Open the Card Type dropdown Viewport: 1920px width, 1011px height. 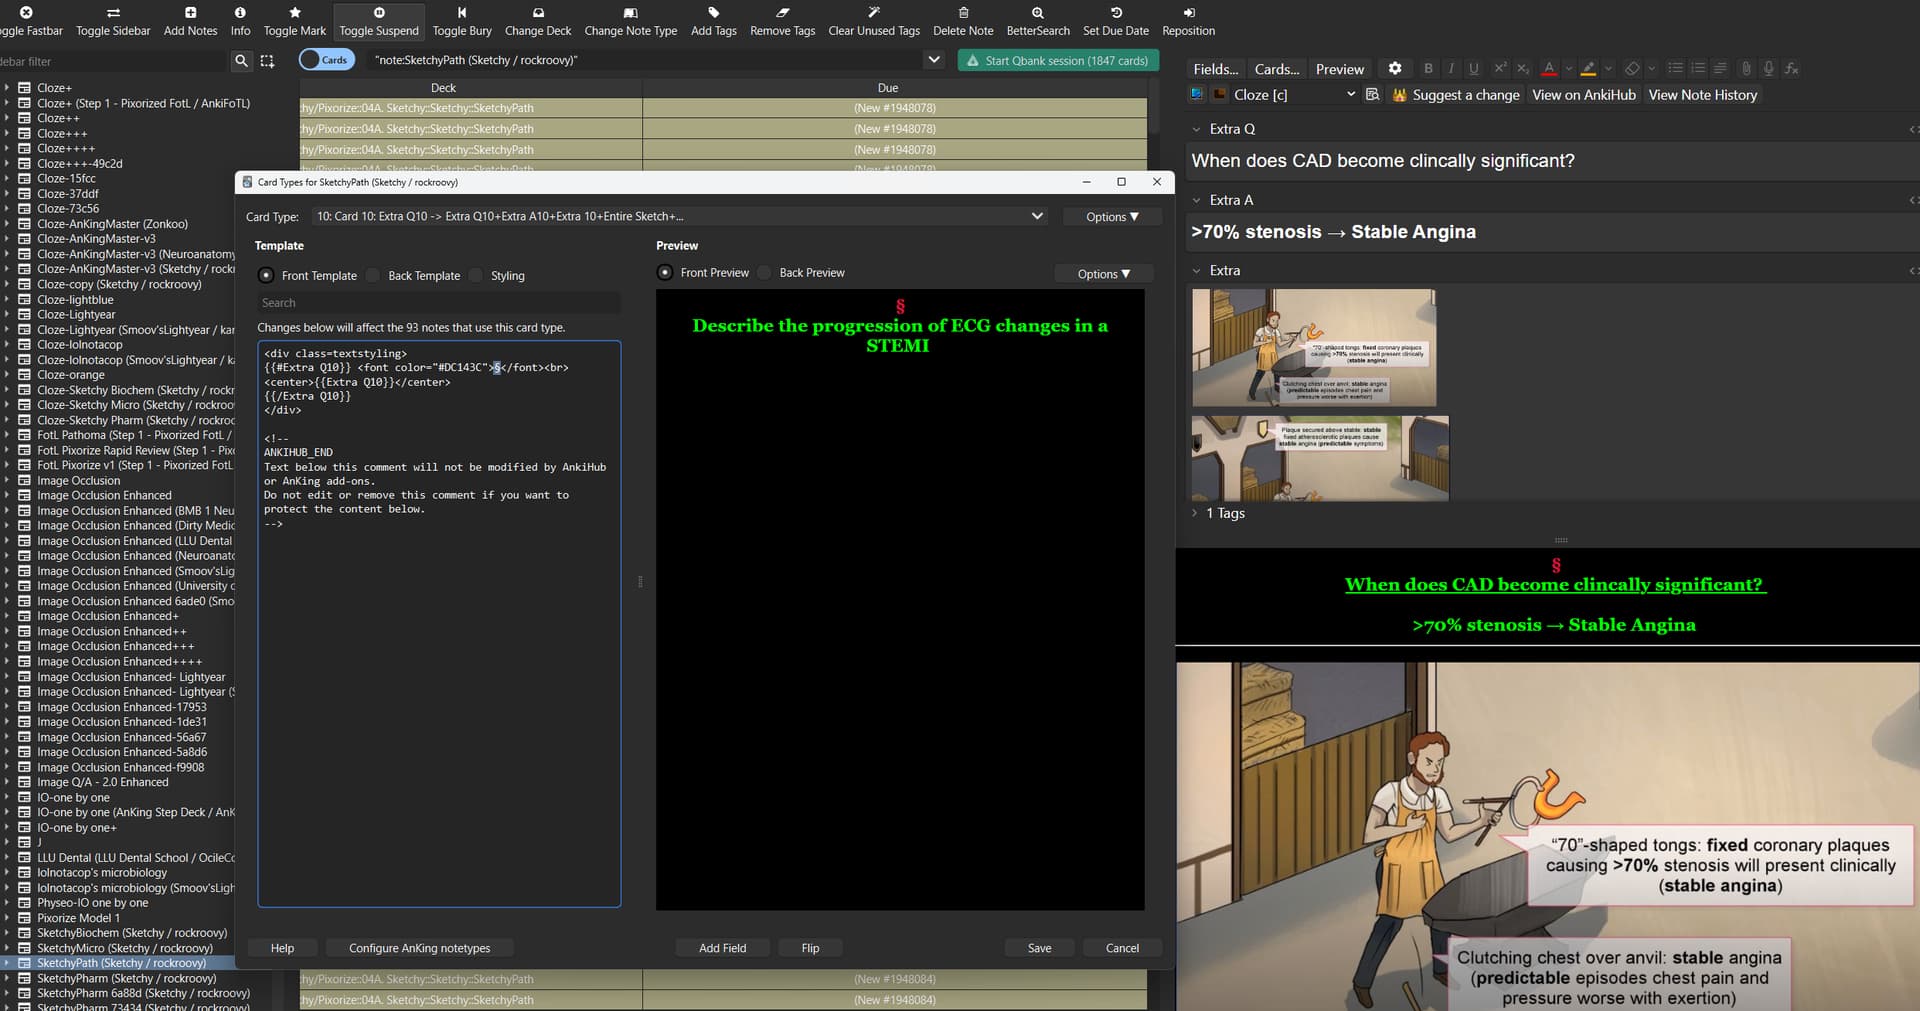[x=680, y=217]
